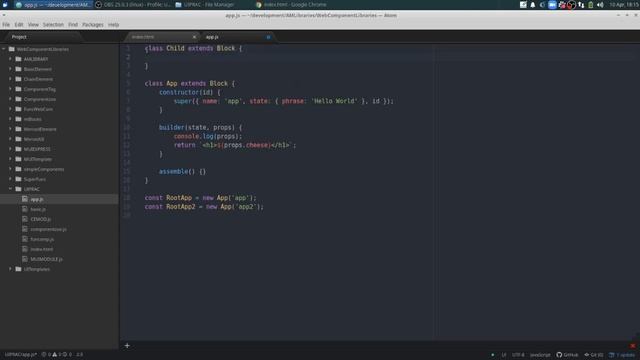This screenshot has height=360, width=640.
Task: Open MUIMODULE.js in the project tree
Action: point(47,259)
